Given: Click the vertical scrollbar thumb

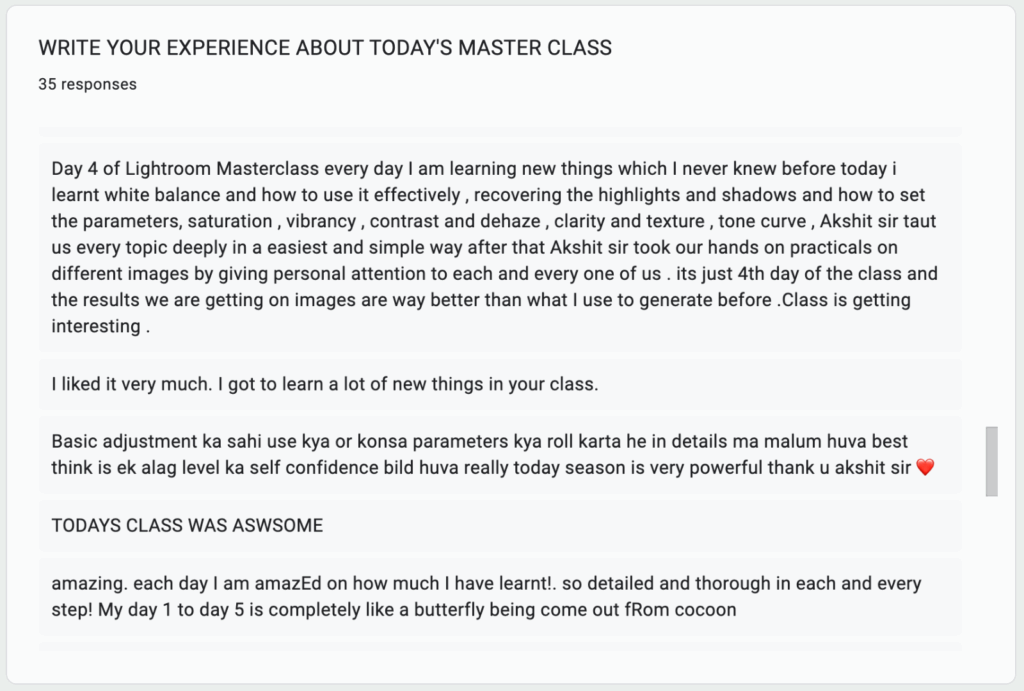Looking at the screenshot, I should (x=991, y=461).
